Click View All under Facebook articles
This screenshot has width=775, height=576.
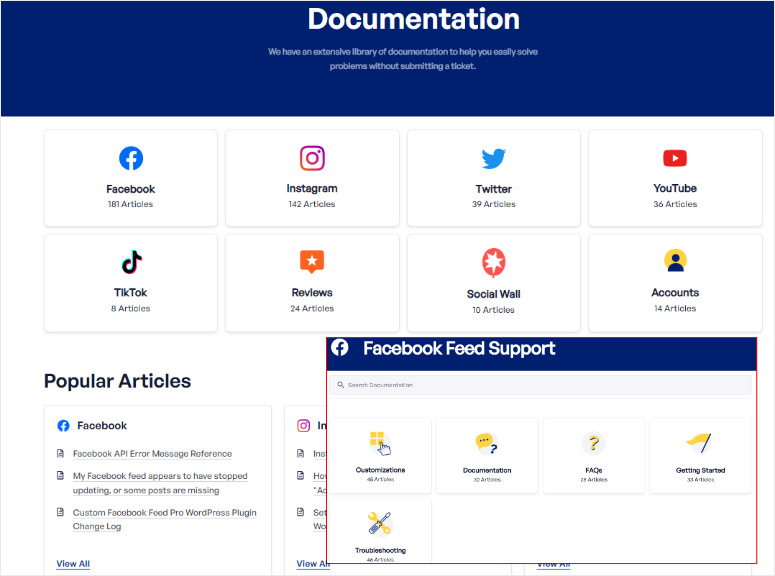coord(73,564)
